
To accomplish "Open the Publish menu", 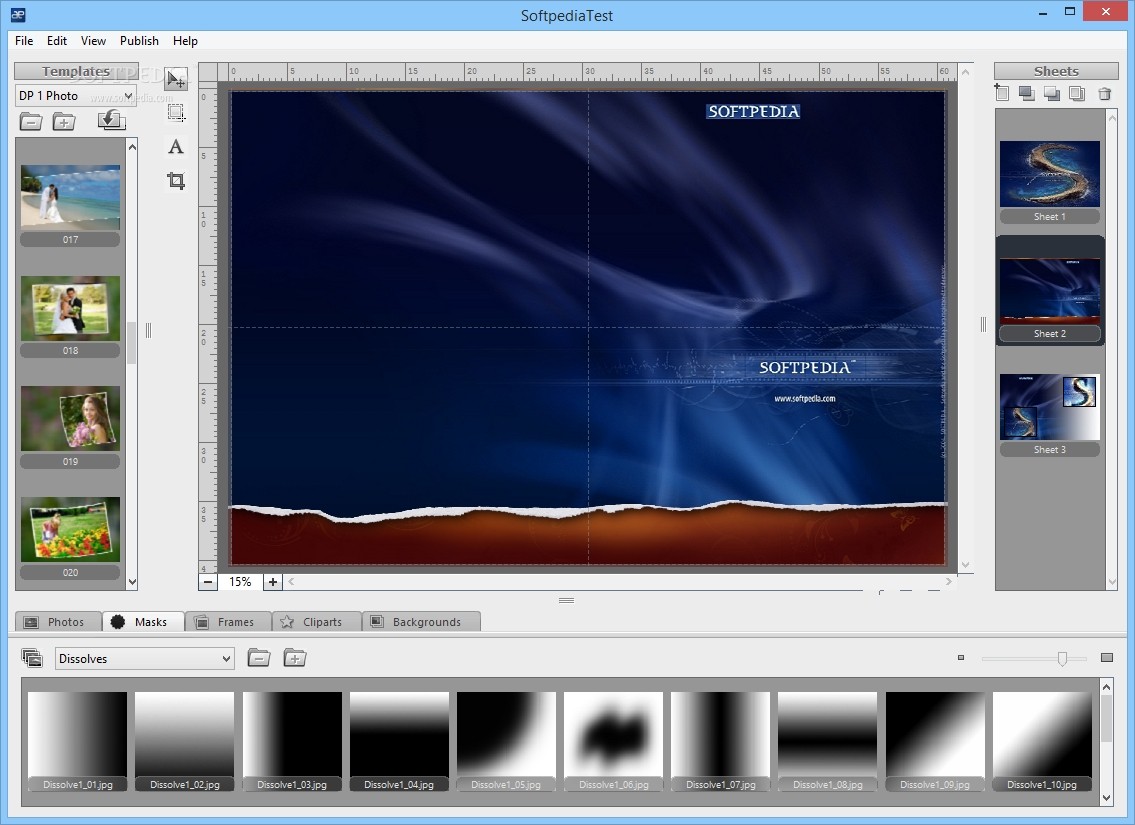I will click(139, 41).
